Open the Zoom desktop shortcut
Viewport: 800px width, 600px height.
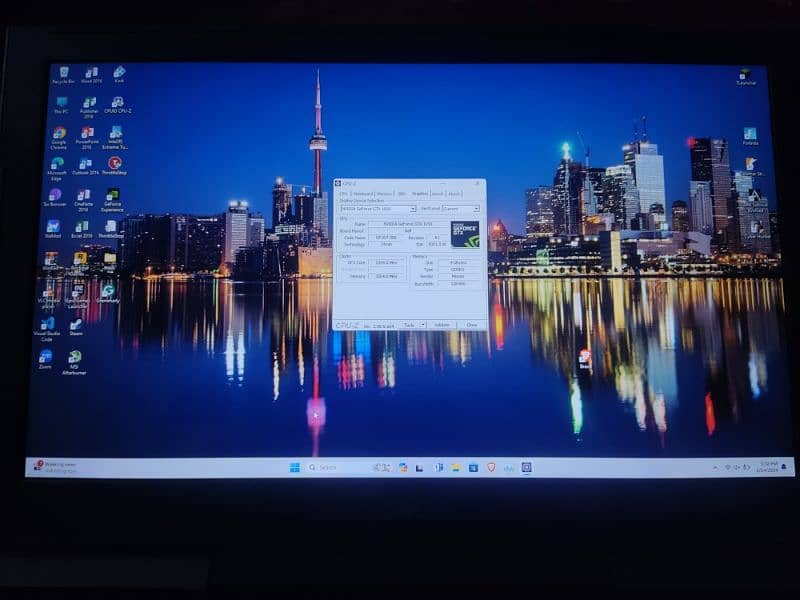(x=45, y=357)
